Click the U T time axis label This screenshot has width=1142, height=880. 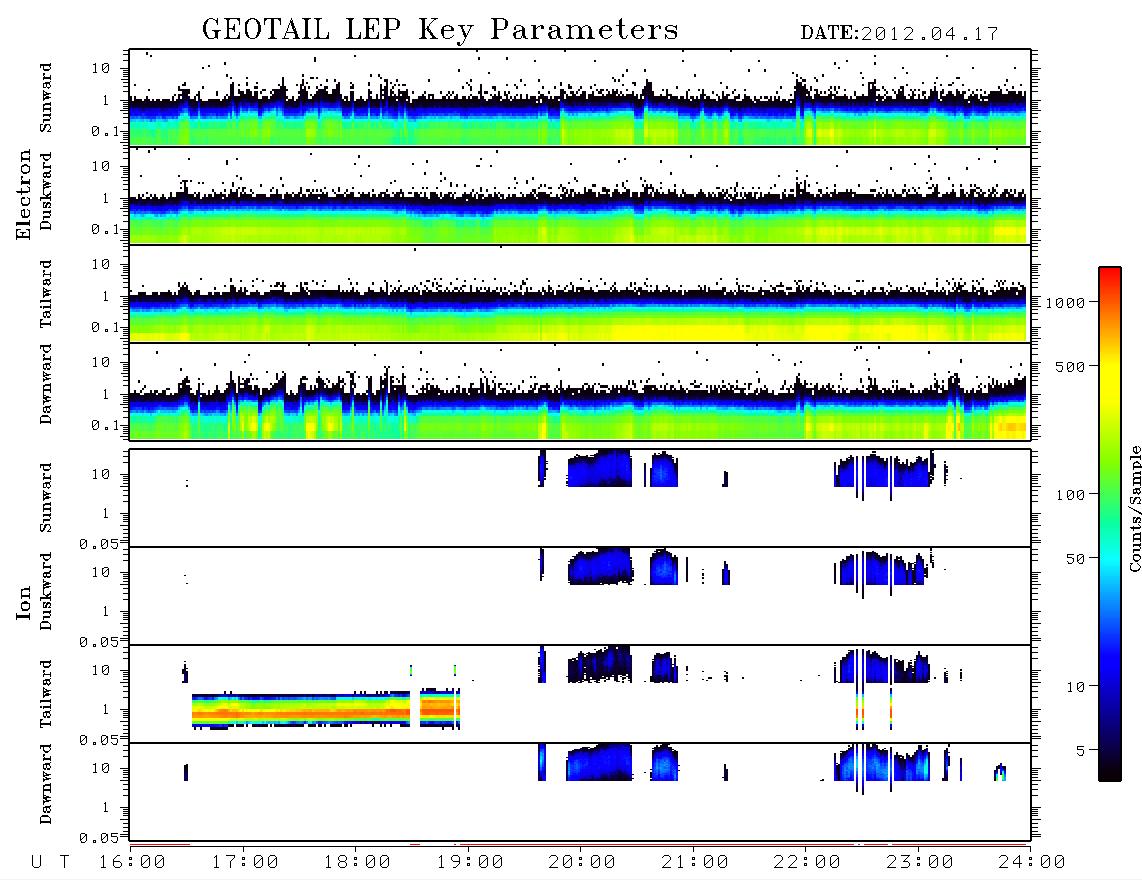tap(50, 862)
